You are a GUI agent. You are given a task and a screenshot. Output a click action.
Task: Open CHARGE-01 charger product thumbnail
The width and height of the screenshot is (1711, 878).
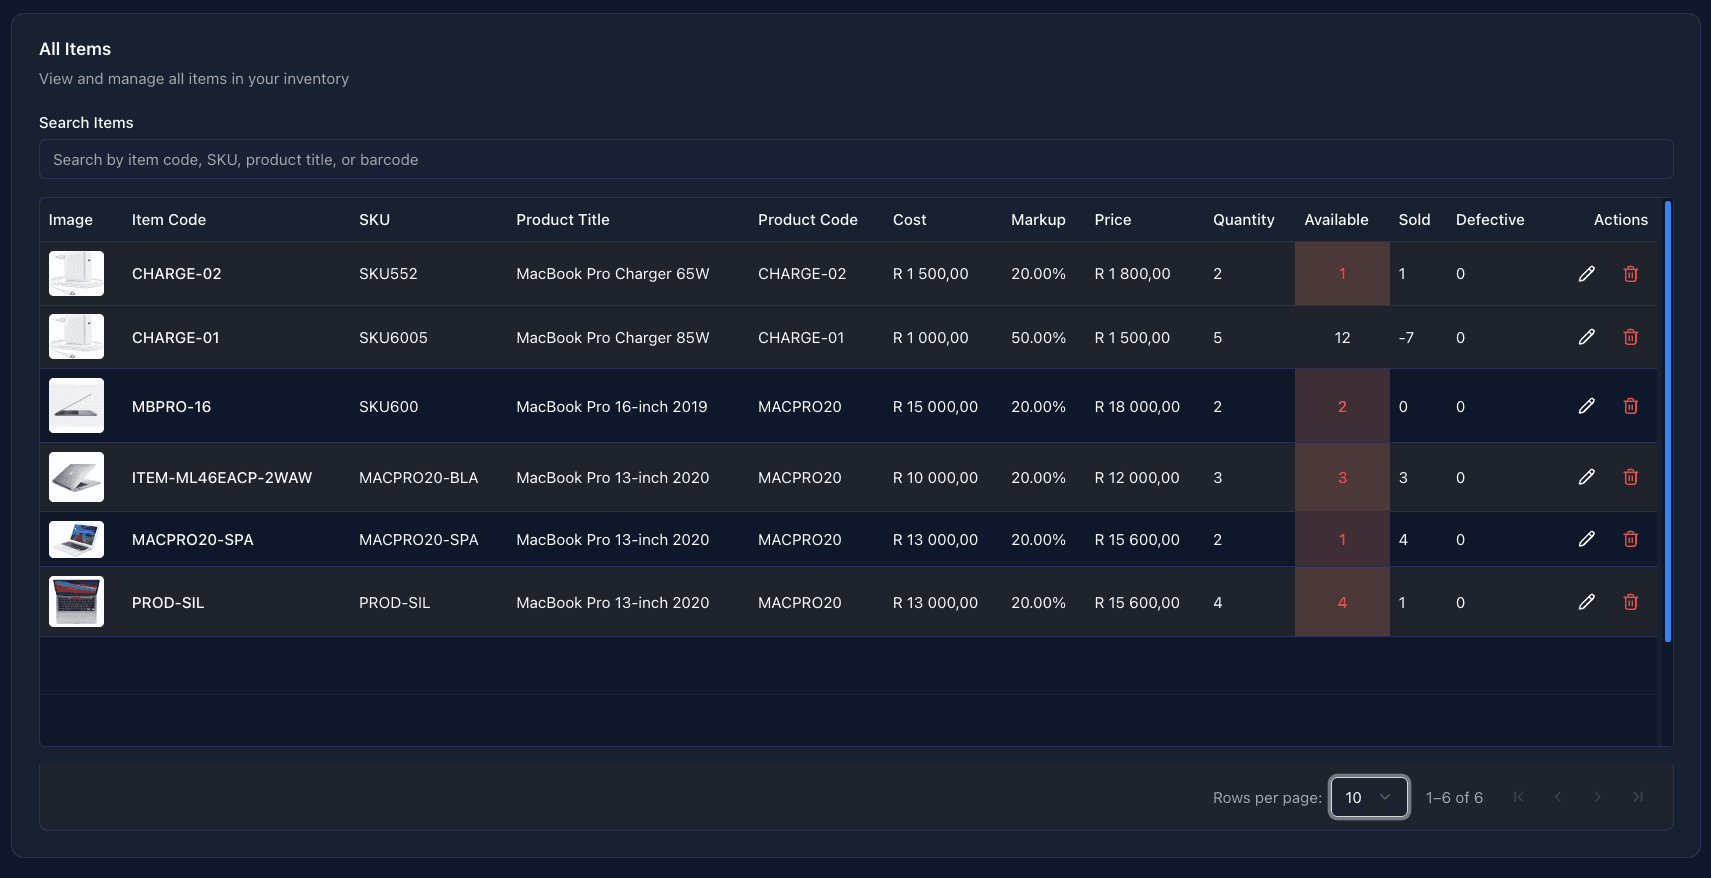[x=76, y=337]
